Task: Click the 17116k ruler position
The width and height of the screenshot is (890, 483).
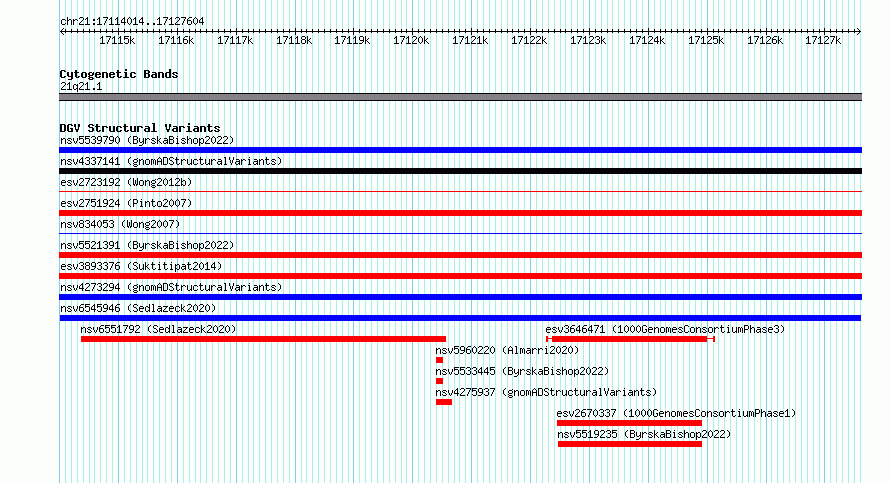Action: 176,40
